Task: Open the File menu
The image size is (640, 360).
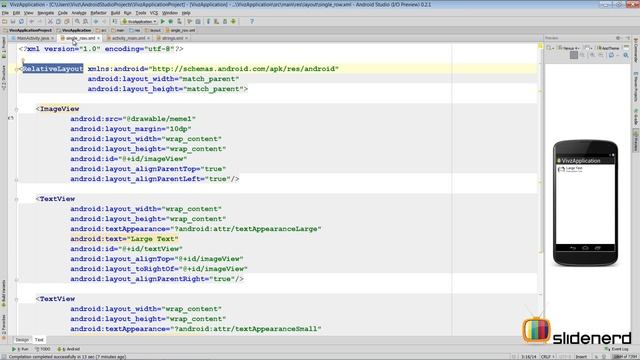Action: coord(5,13)
